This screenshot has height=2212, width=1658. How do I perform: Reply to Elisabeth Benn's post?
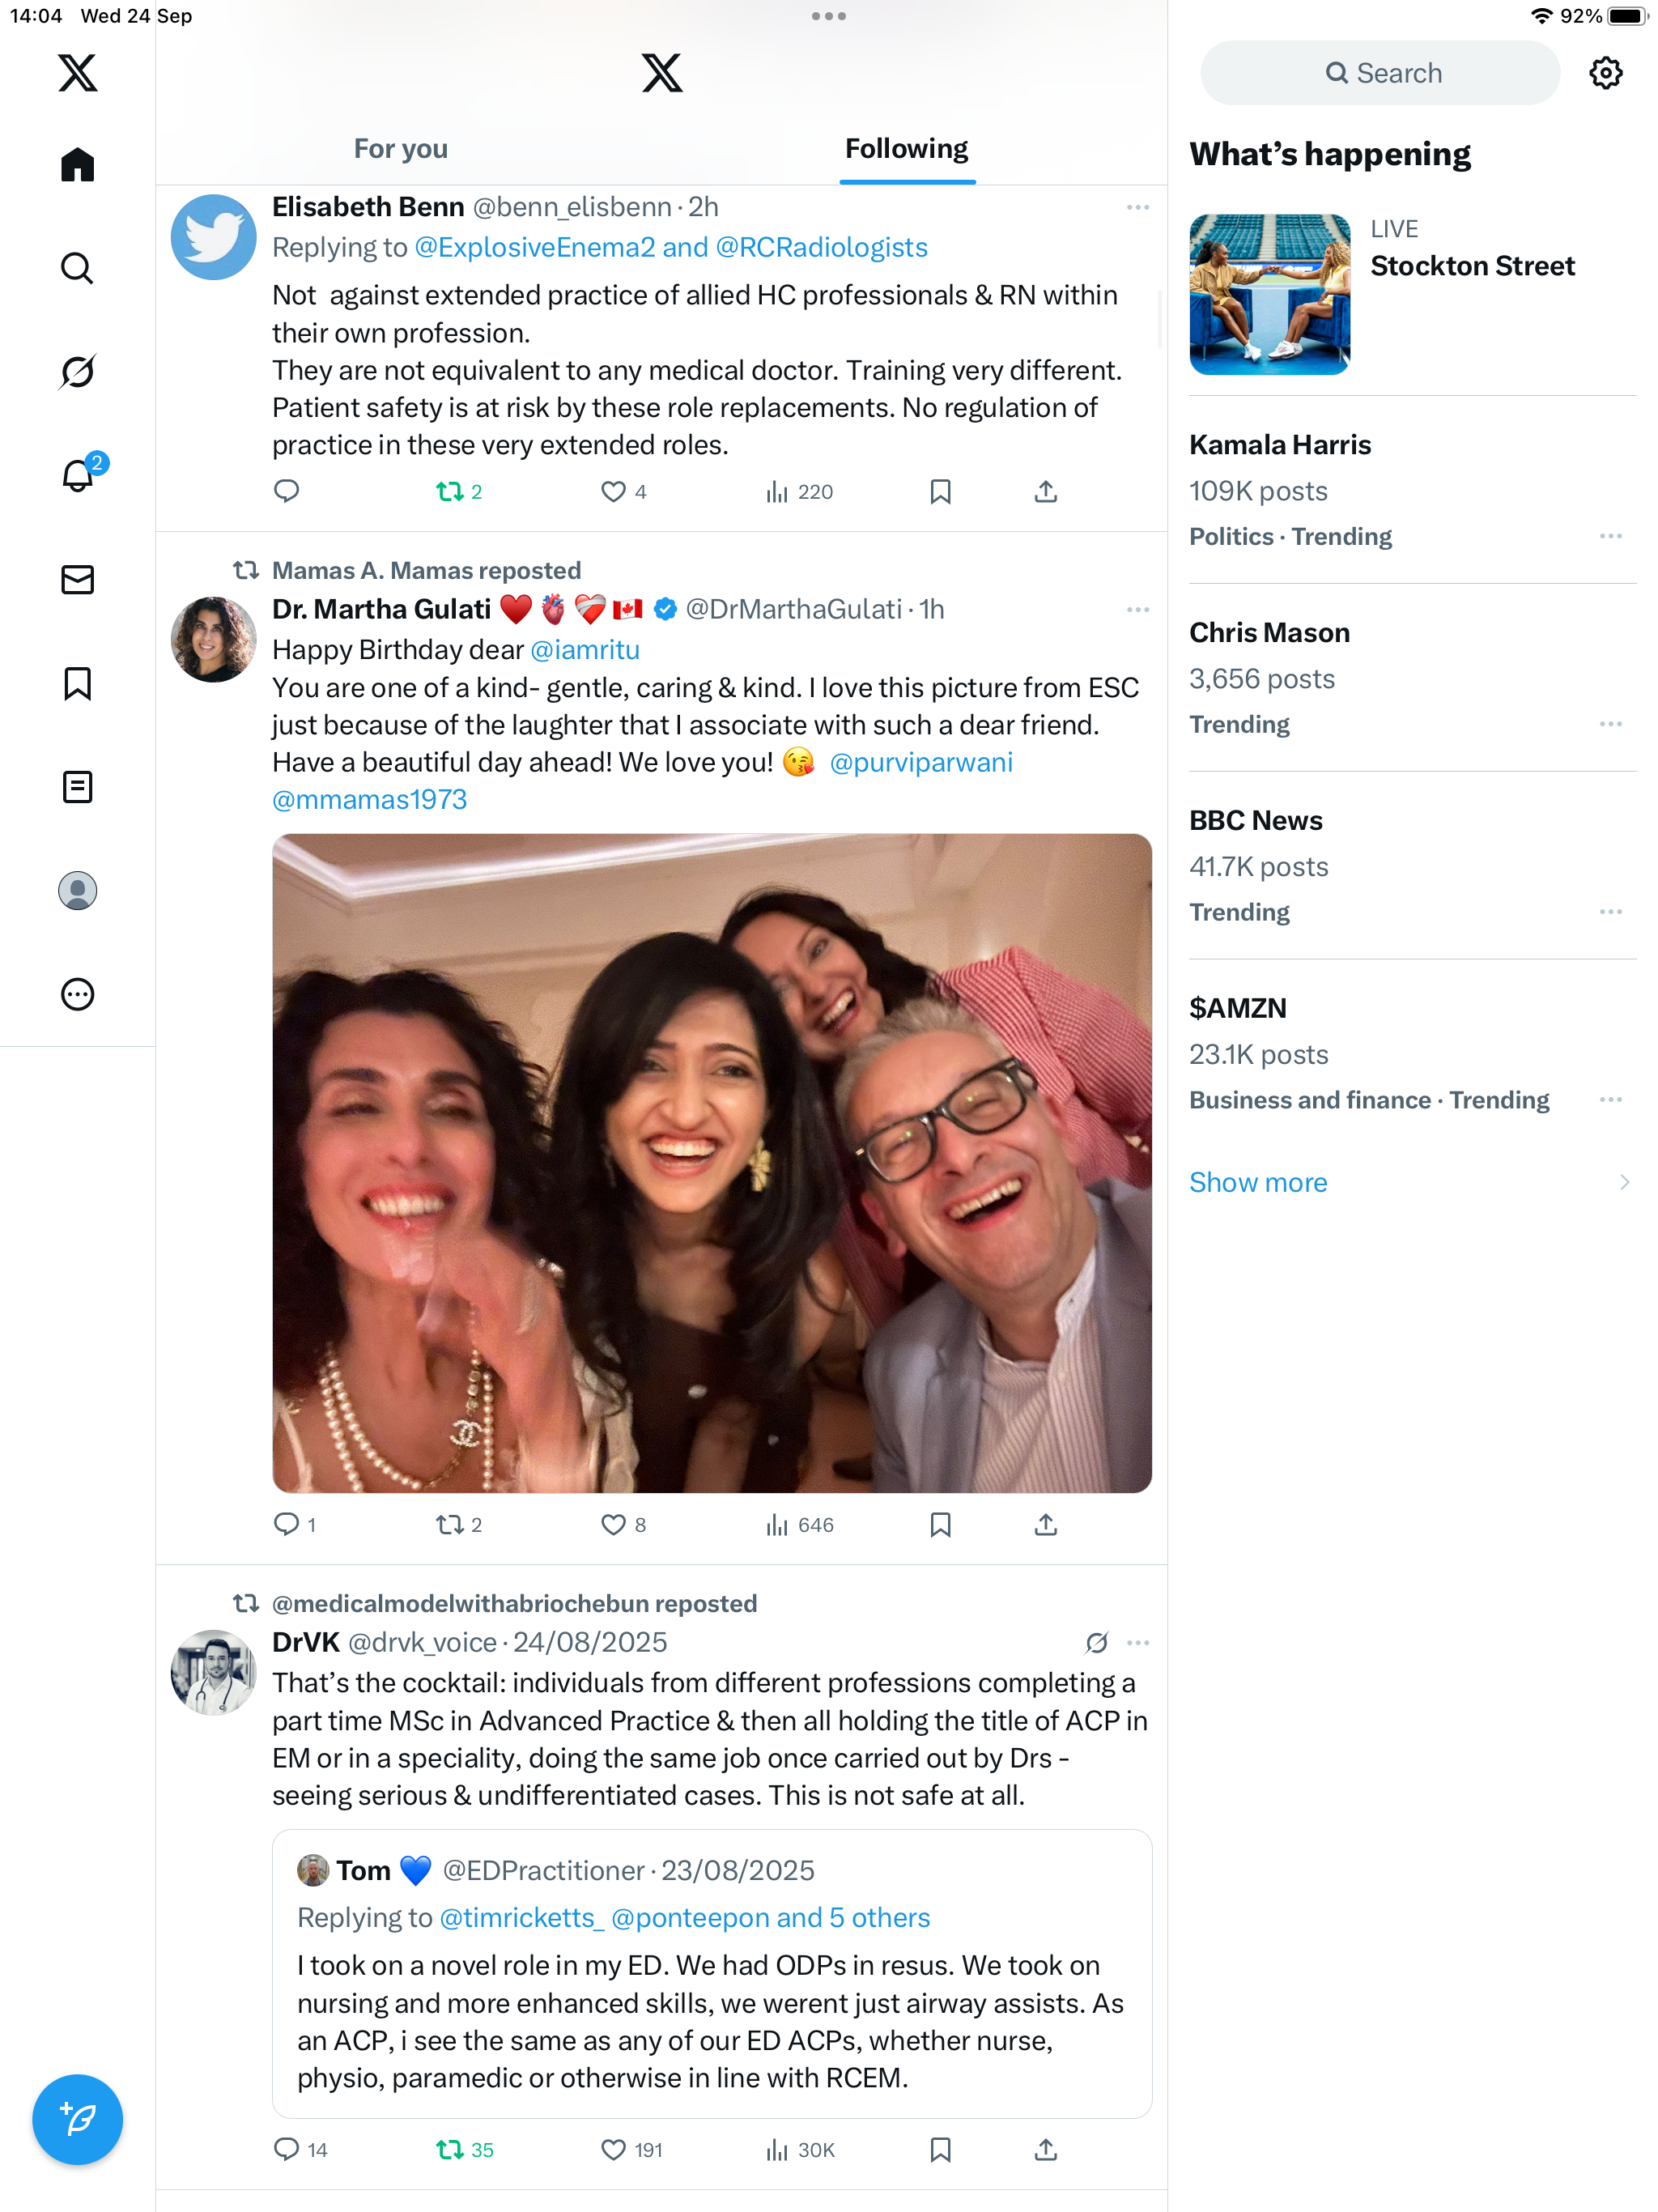coord(287,491)
